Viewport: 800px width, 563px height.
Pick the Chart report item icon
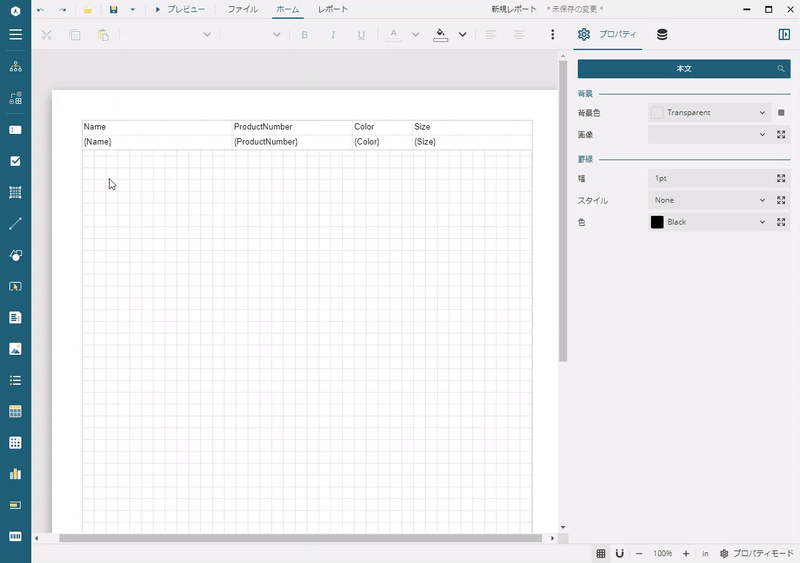click(x=15, y=473)
